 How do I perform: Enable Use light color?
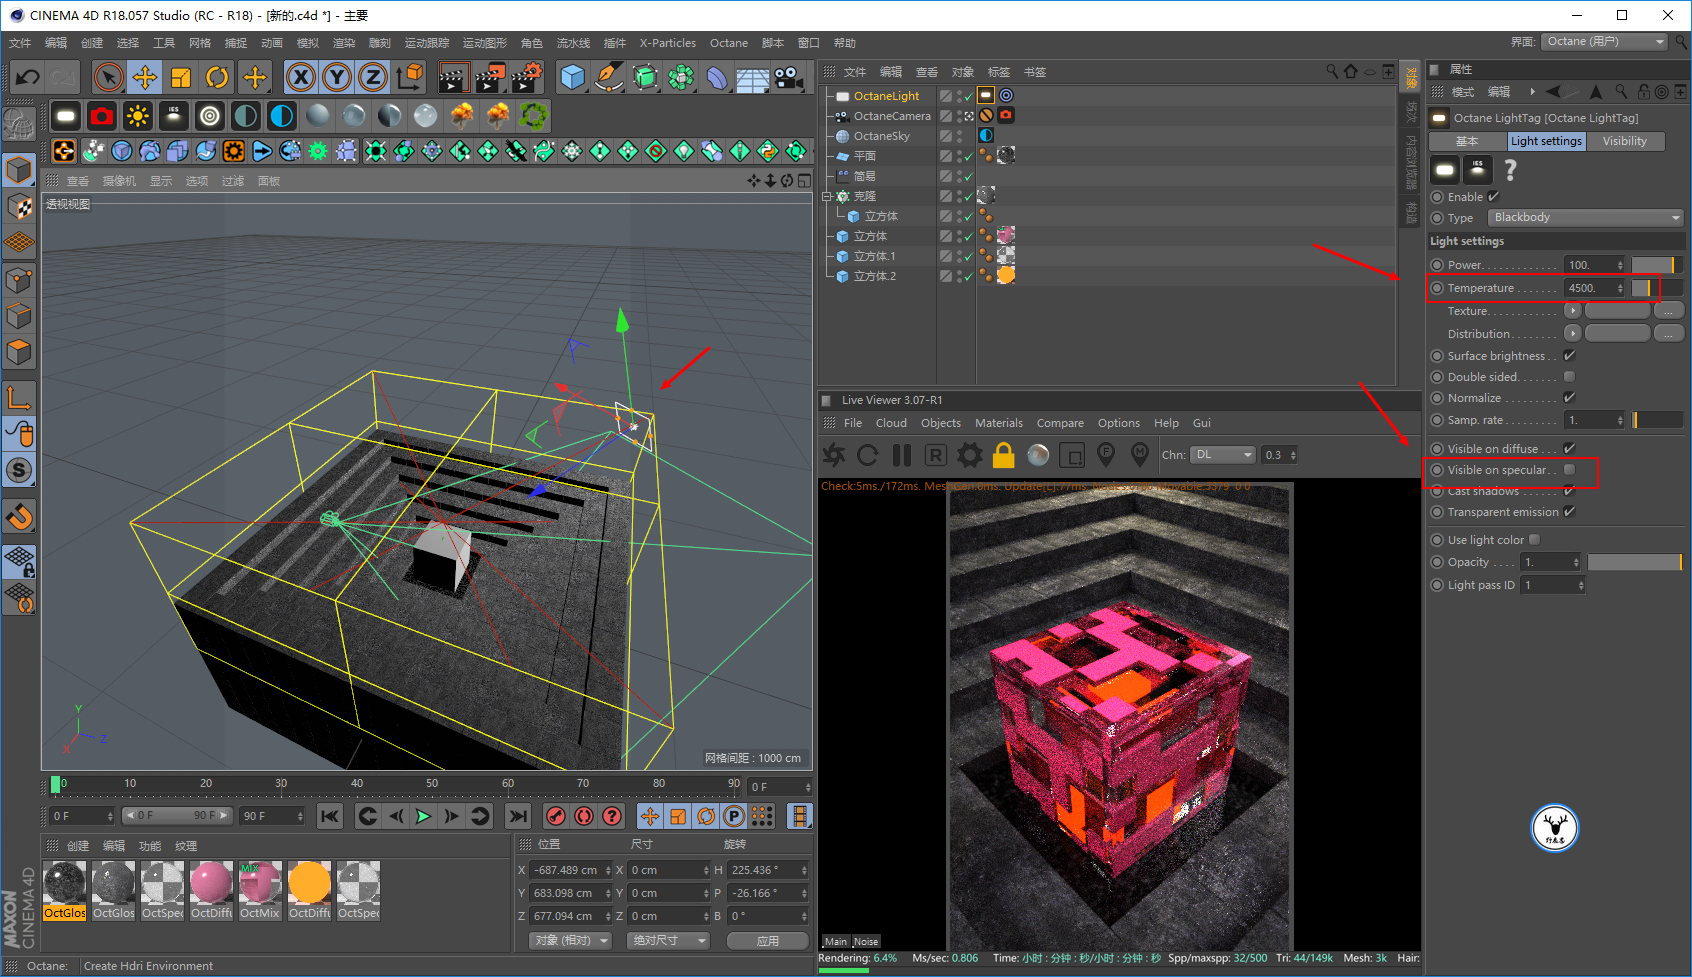[1535, 539]
